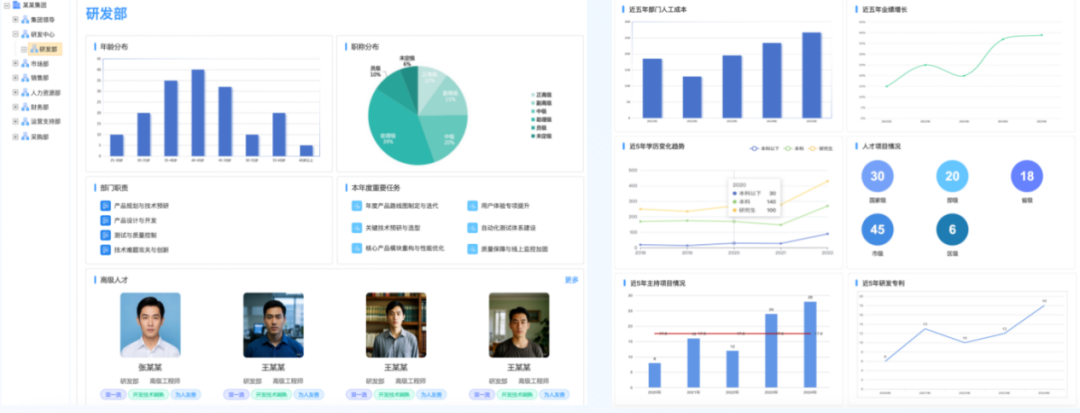Expand the 人力资源部 tree node
Screen dimensions: 1080x413
point(16,92)
